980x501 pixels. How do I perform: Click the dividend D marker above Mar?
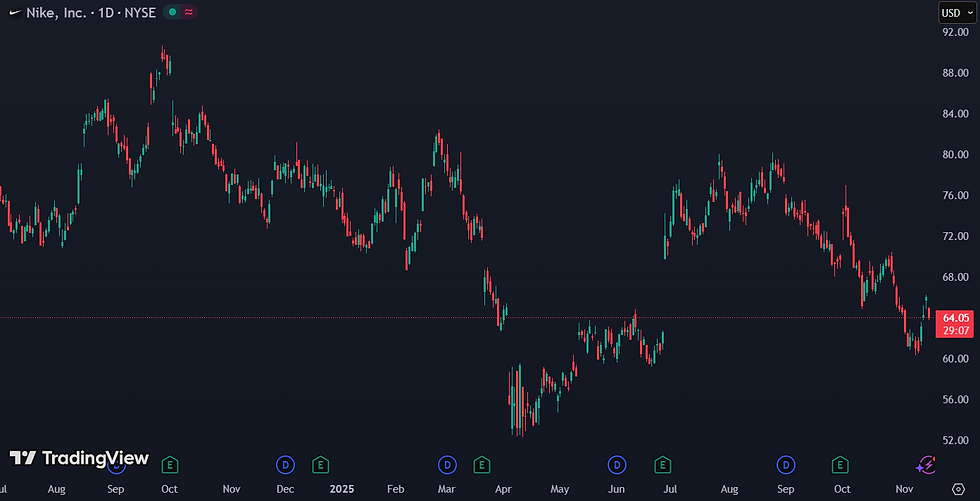(447, 465)
